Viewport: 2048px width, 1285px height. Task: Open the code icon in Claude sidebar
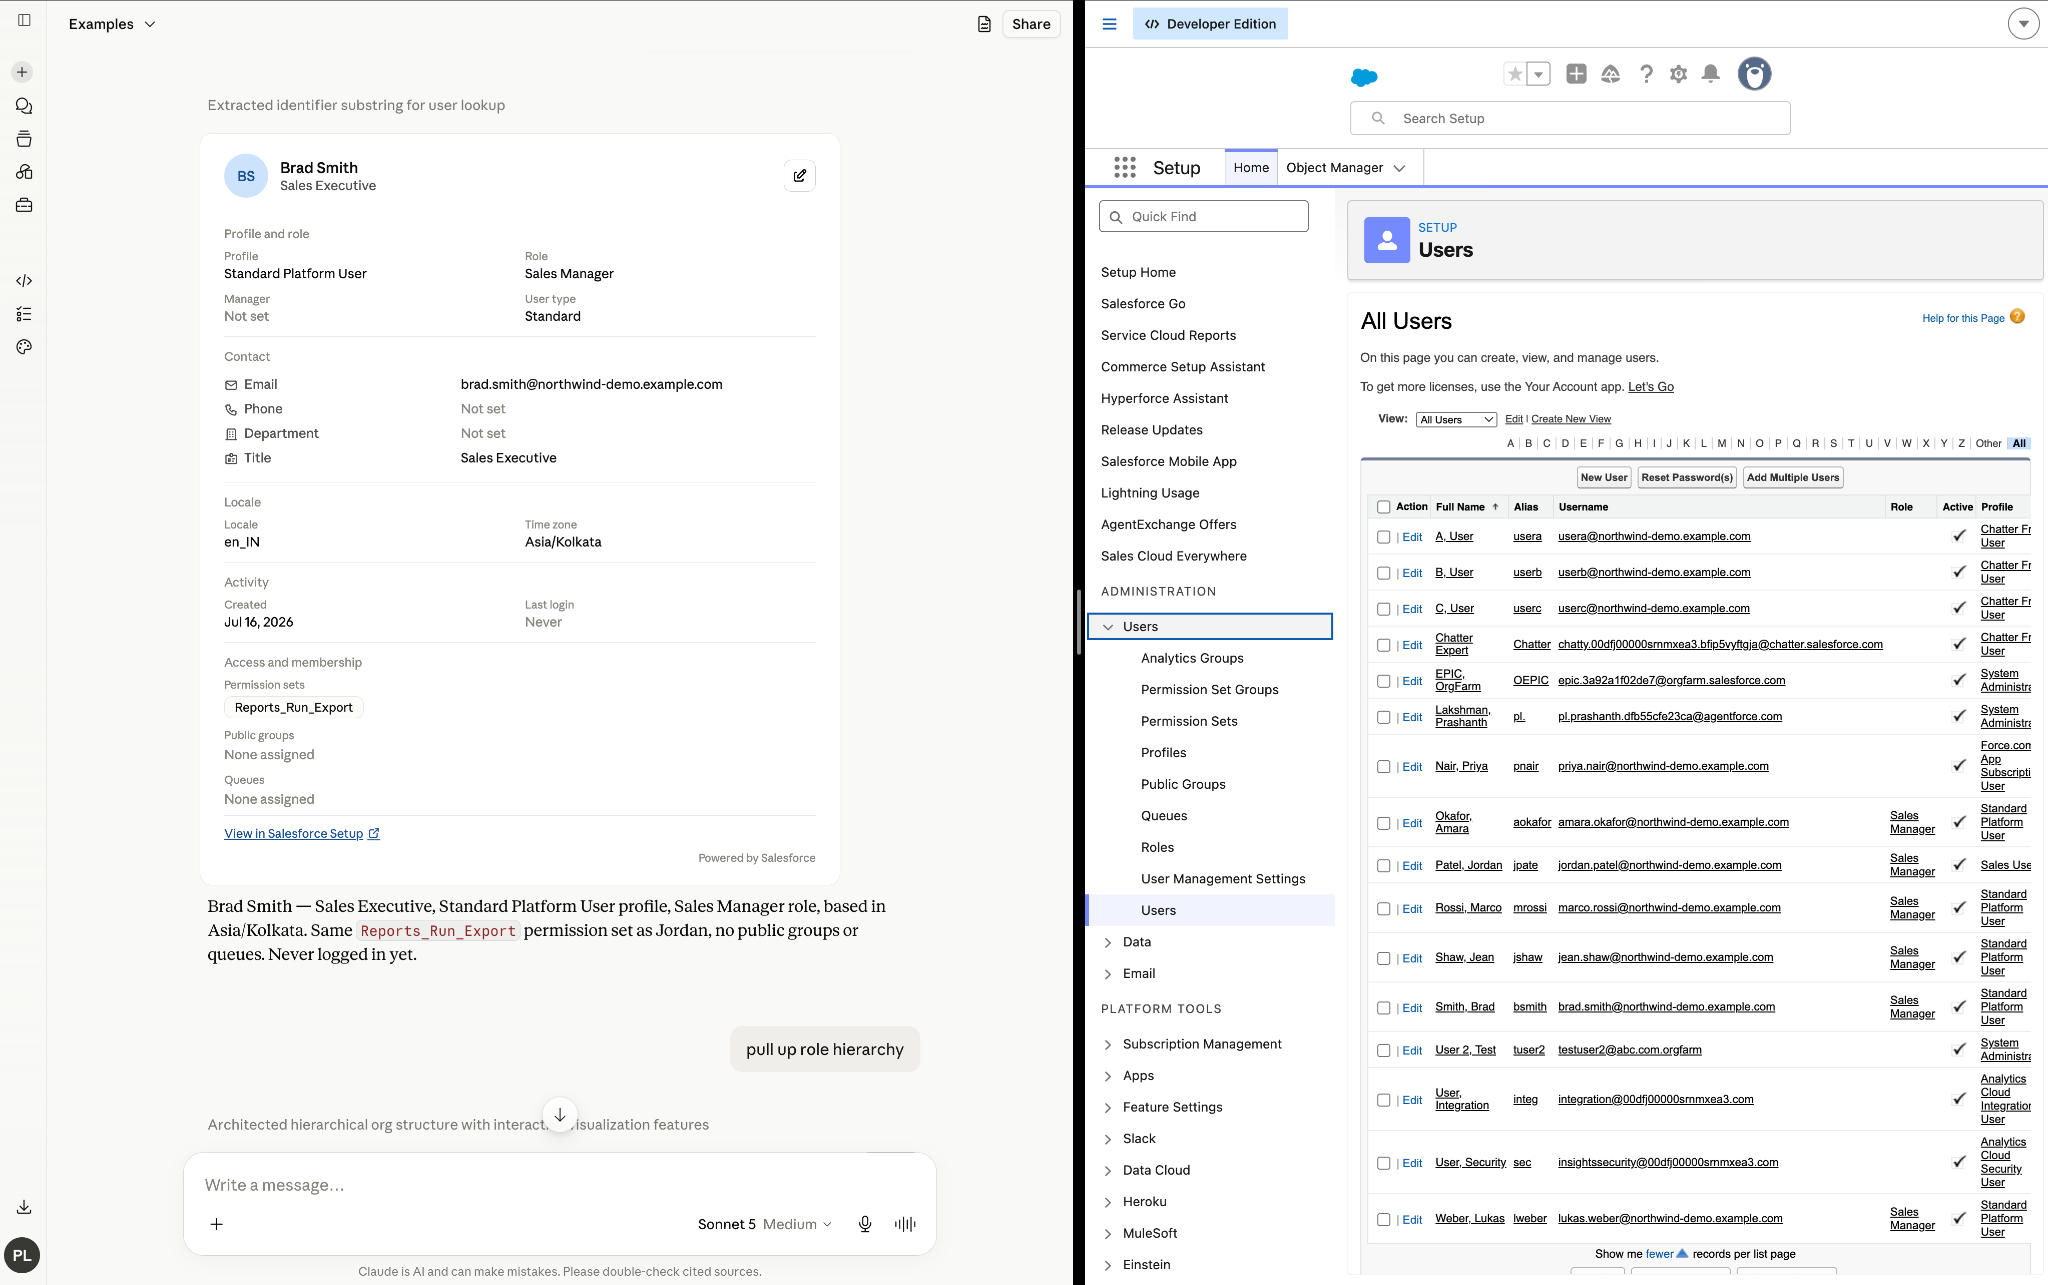pos(24,281)
